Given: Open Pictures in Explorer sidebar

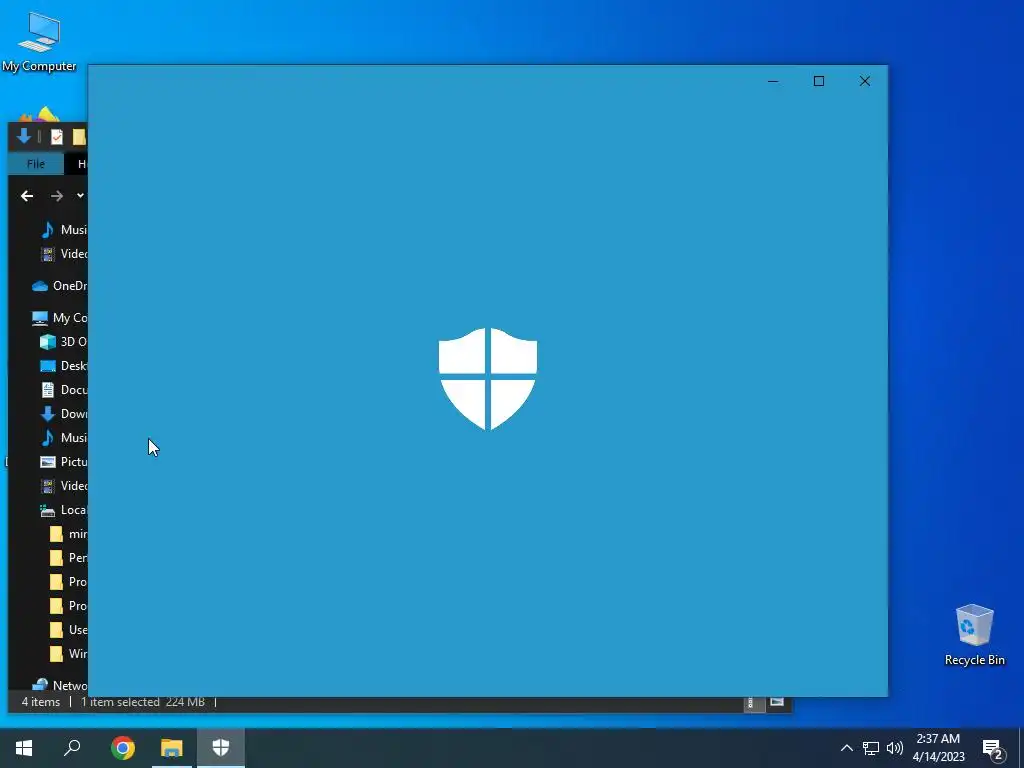Looking at the screenshot, I should 63,462.
